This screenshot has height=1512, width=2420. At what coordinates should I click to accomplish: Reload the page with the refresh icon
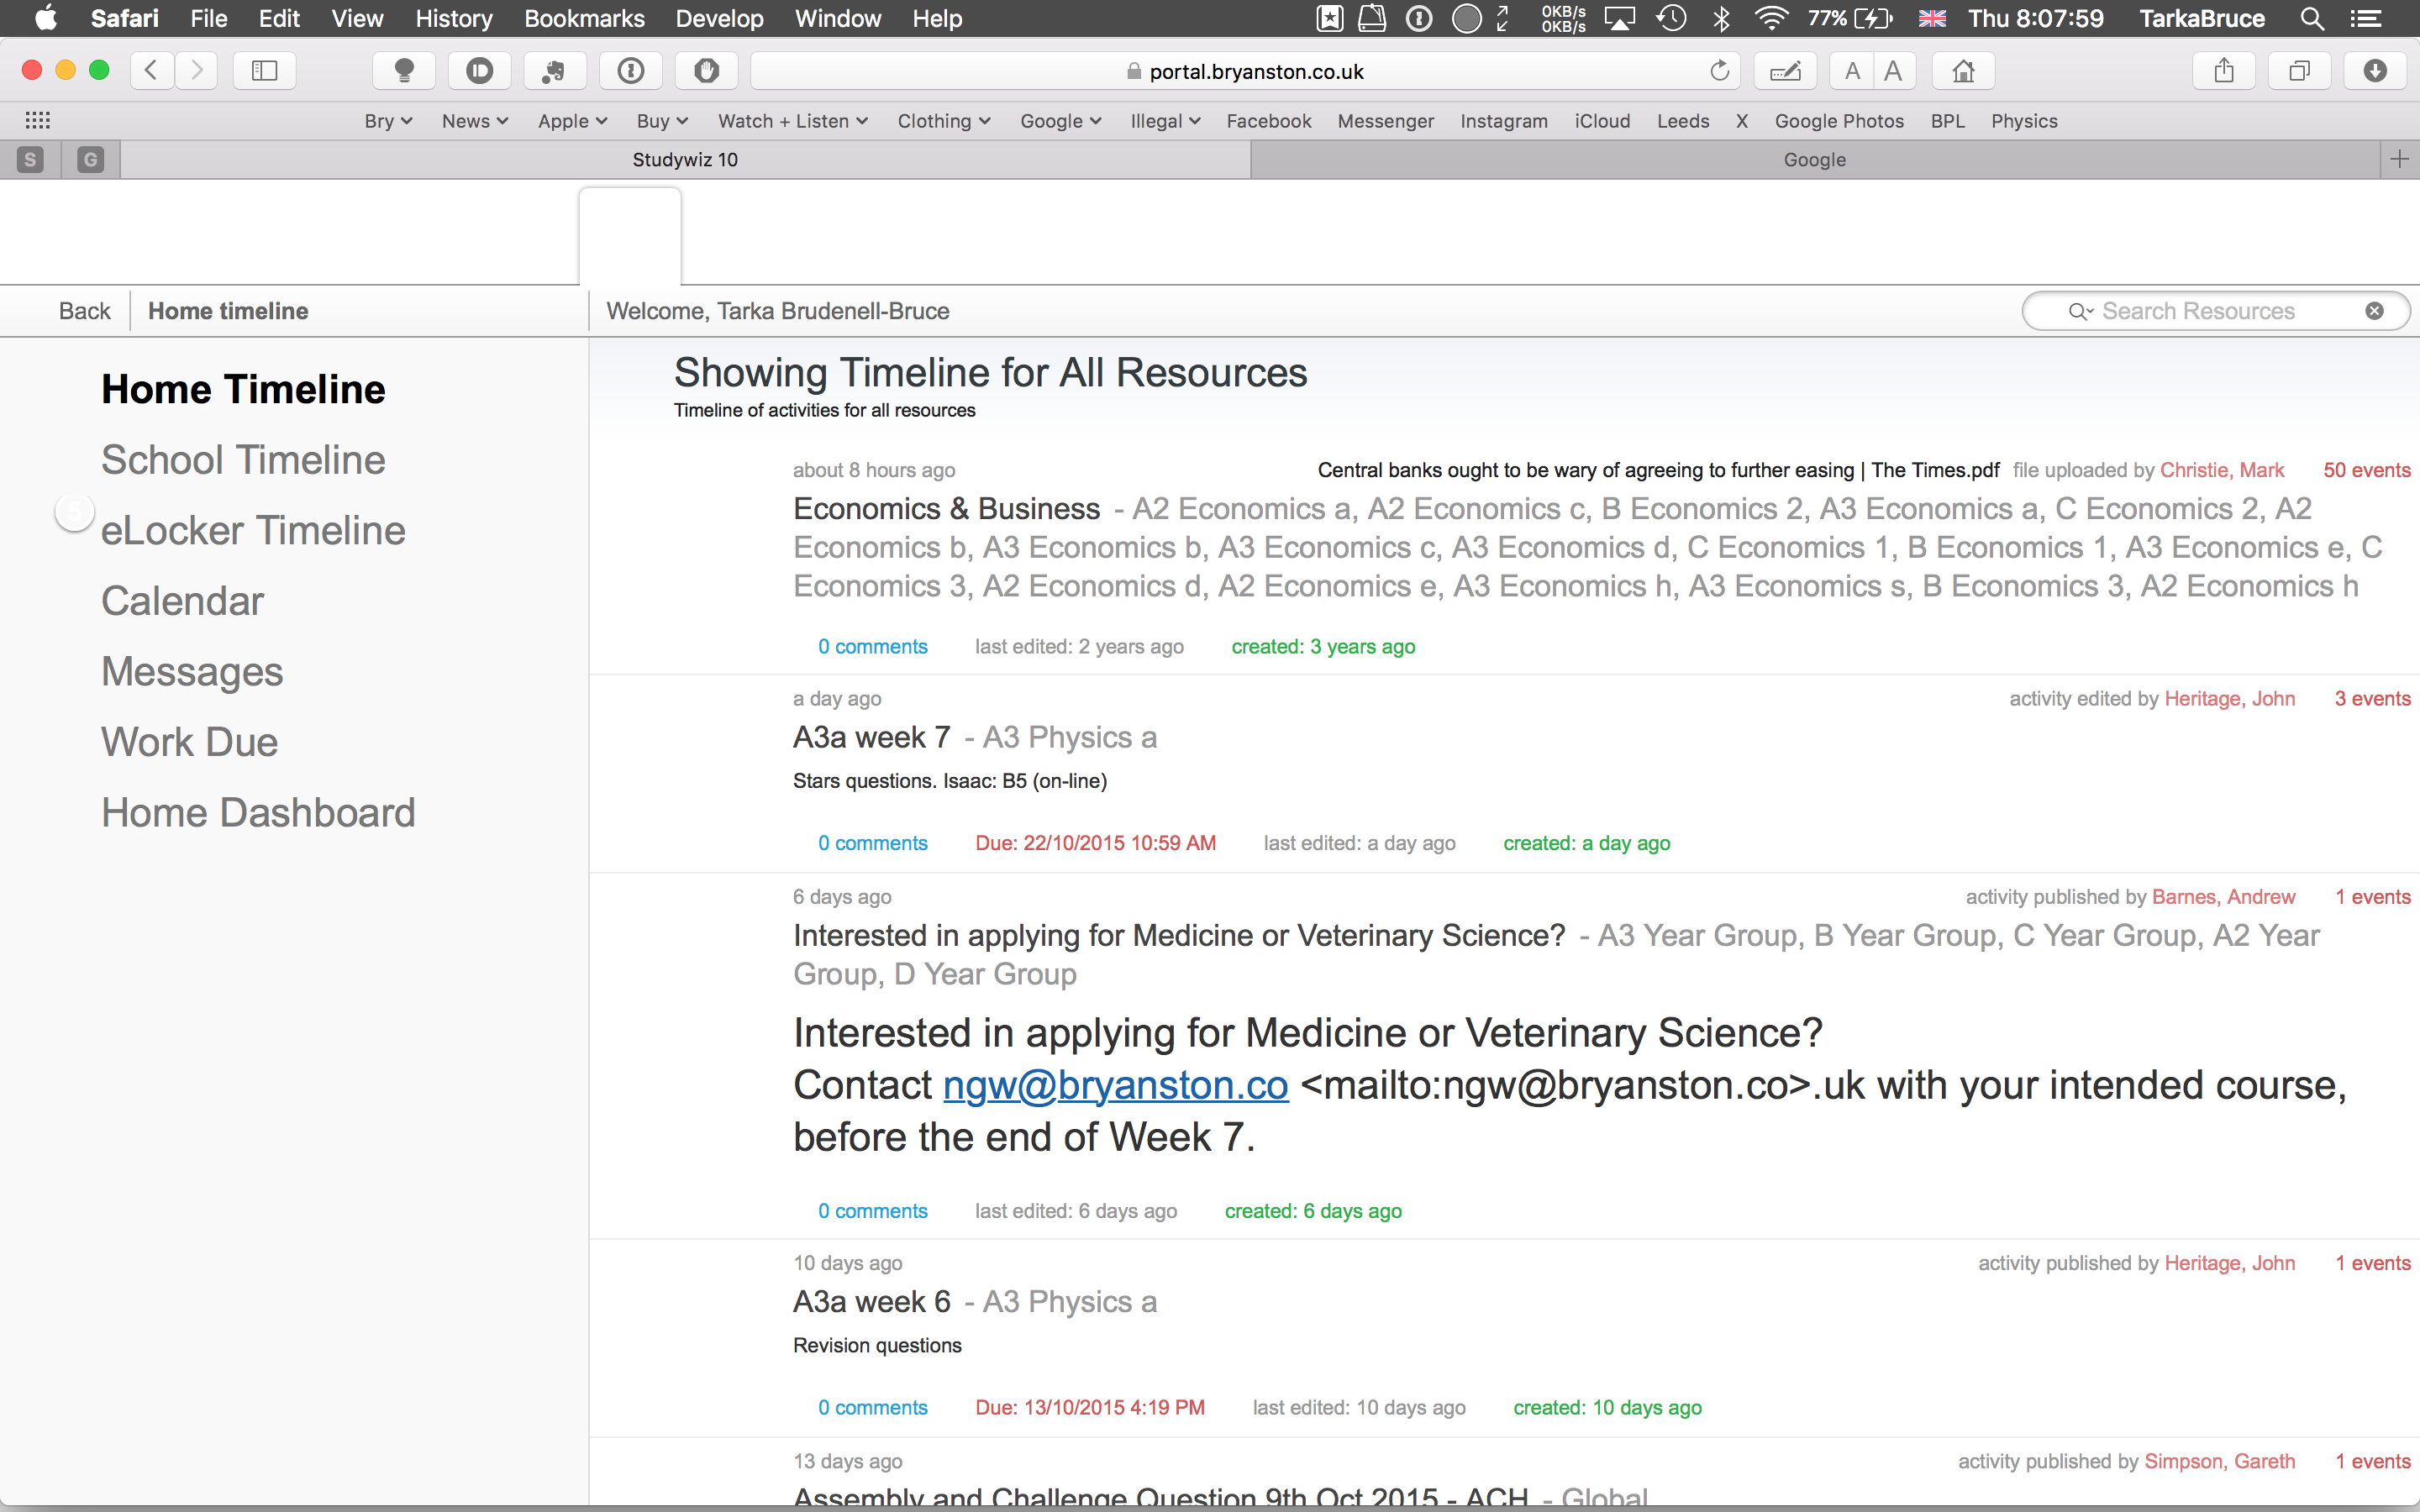[x=1719, y=71]
